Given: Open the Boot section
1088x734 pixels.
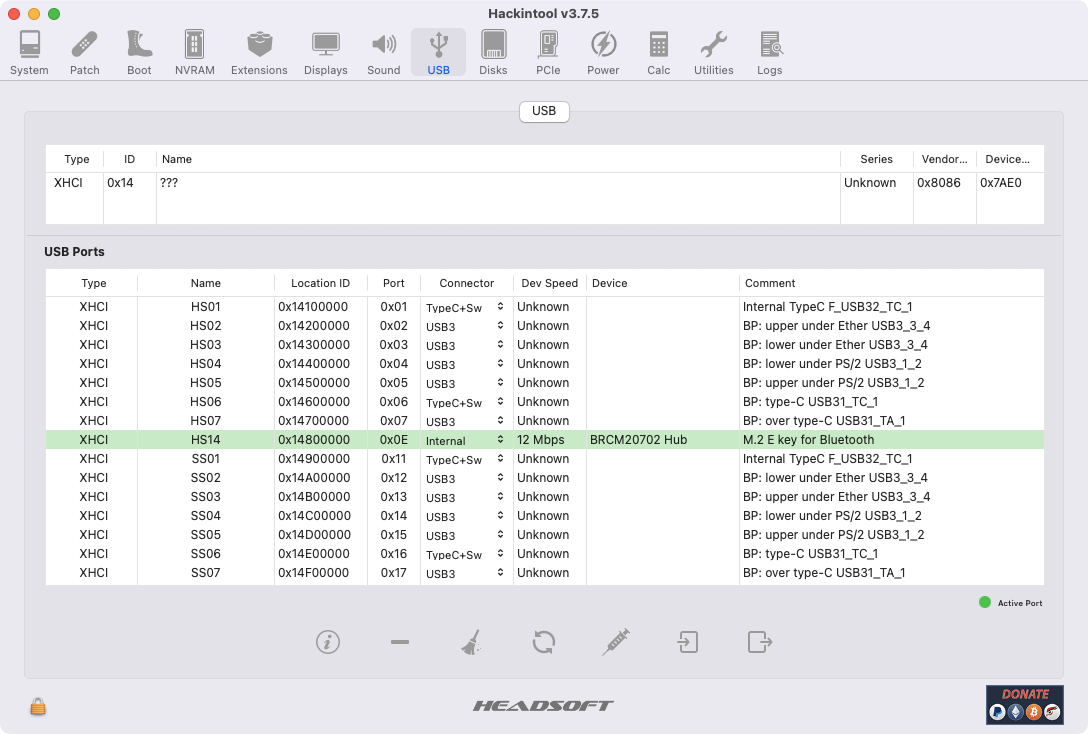Looking at the screenshot, I should [139, 53].
